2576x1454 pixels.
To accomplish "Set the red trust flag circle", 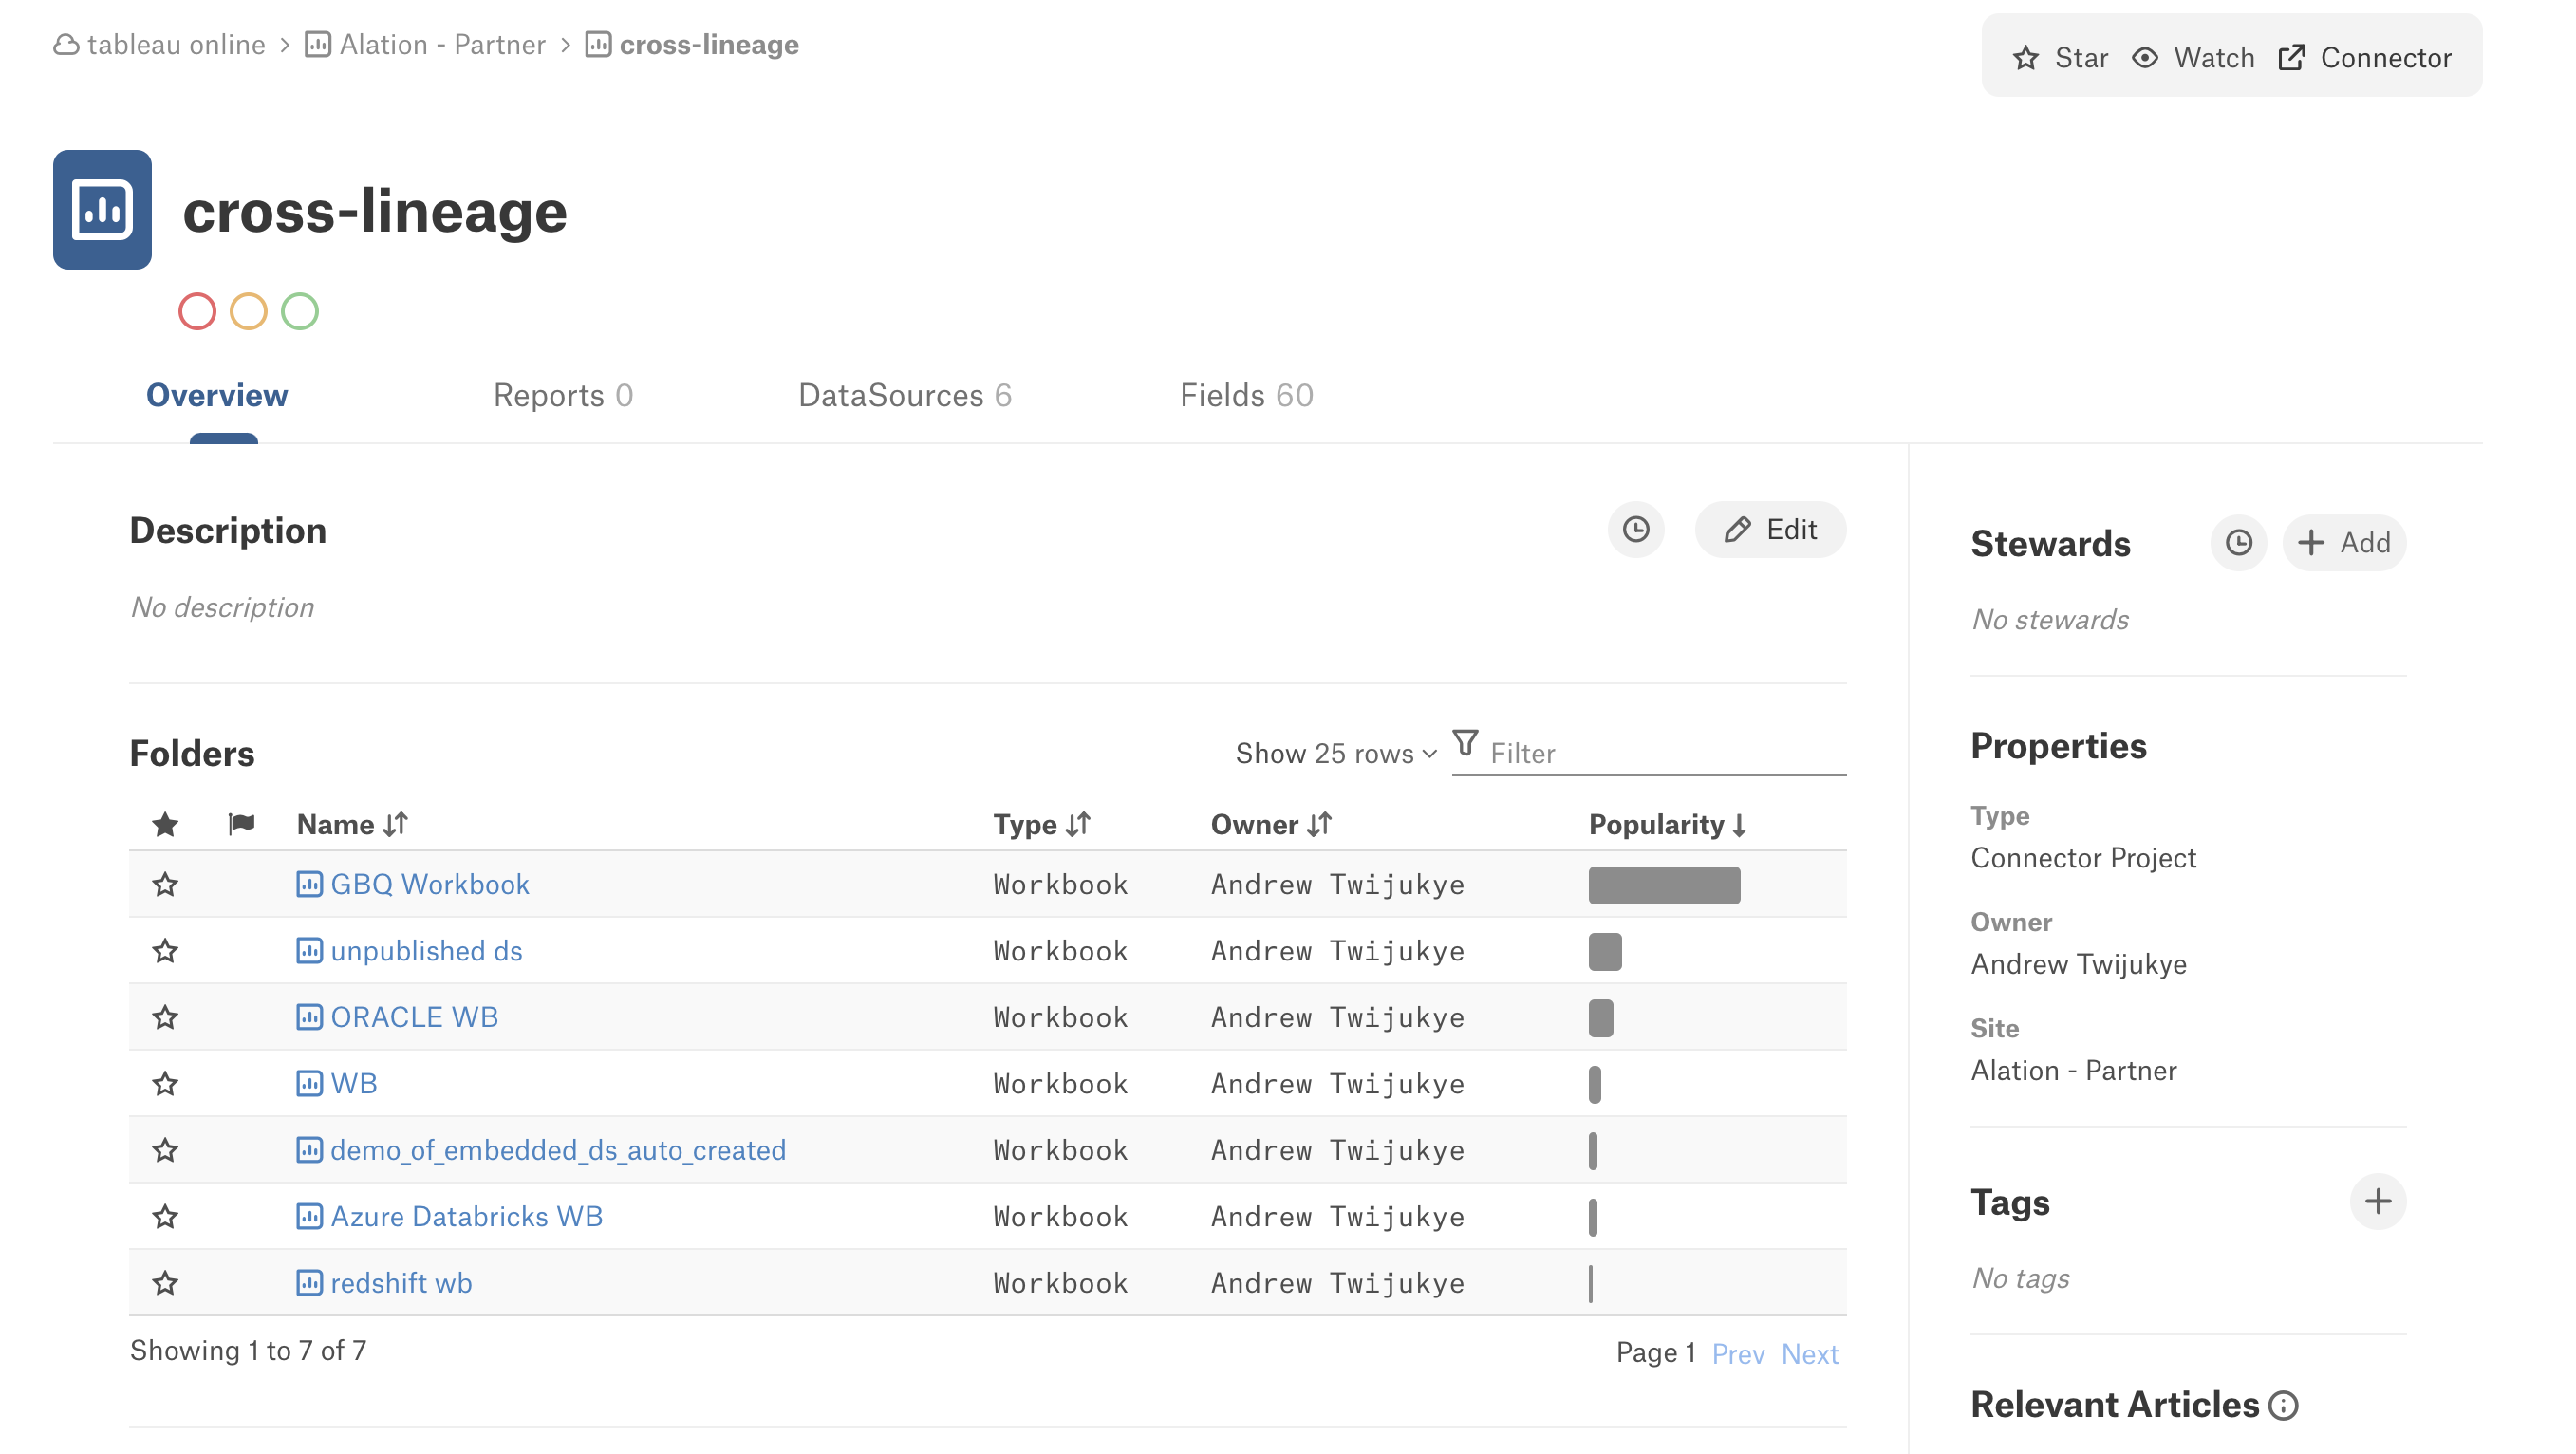I will tap(197, 311).
